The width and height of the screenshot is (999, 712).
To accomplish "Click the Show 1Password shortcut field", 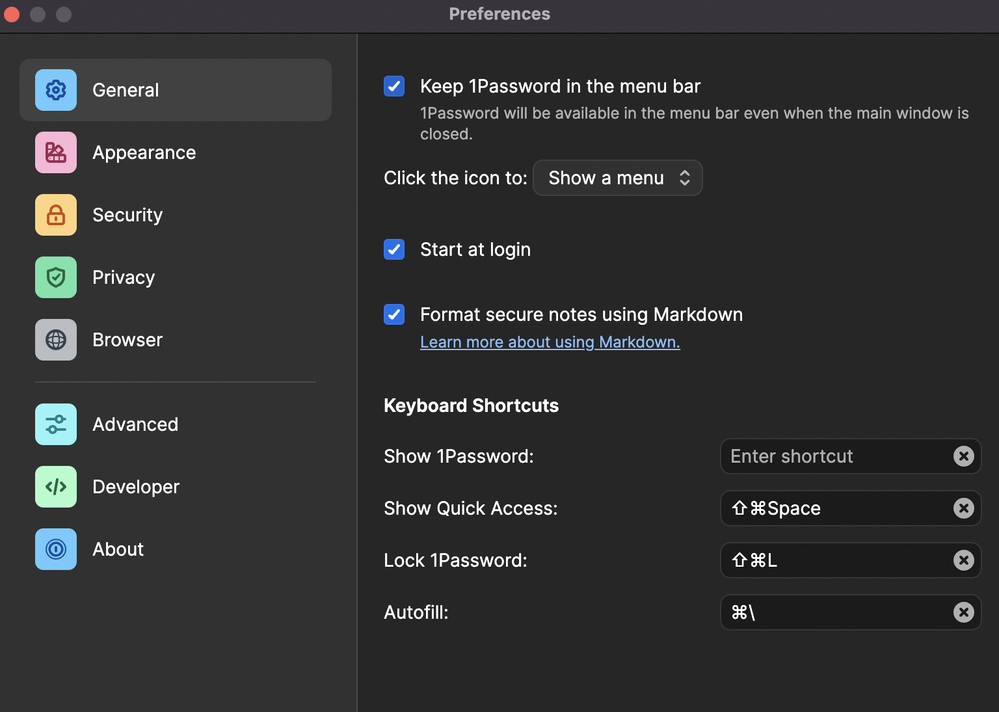I will coord(835,456).
